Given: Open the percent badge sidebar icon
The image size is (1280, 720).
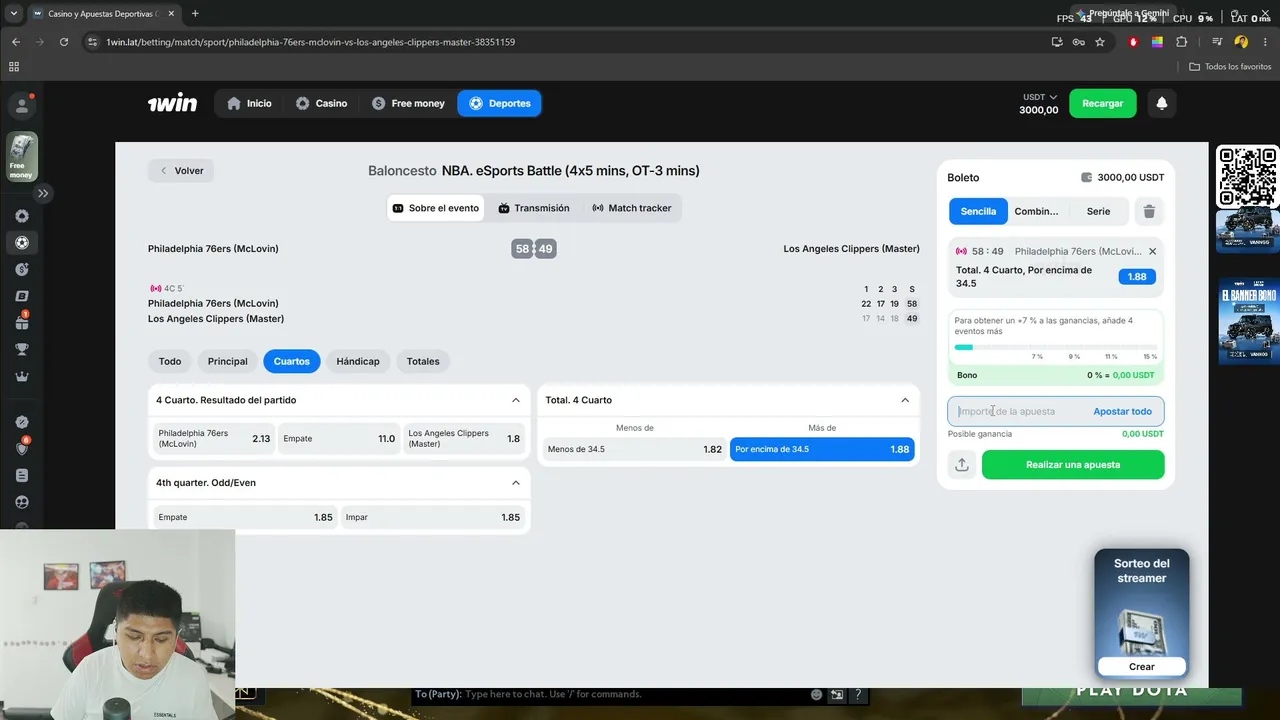Looking at the screenshot, I should [x=22, y=422].
